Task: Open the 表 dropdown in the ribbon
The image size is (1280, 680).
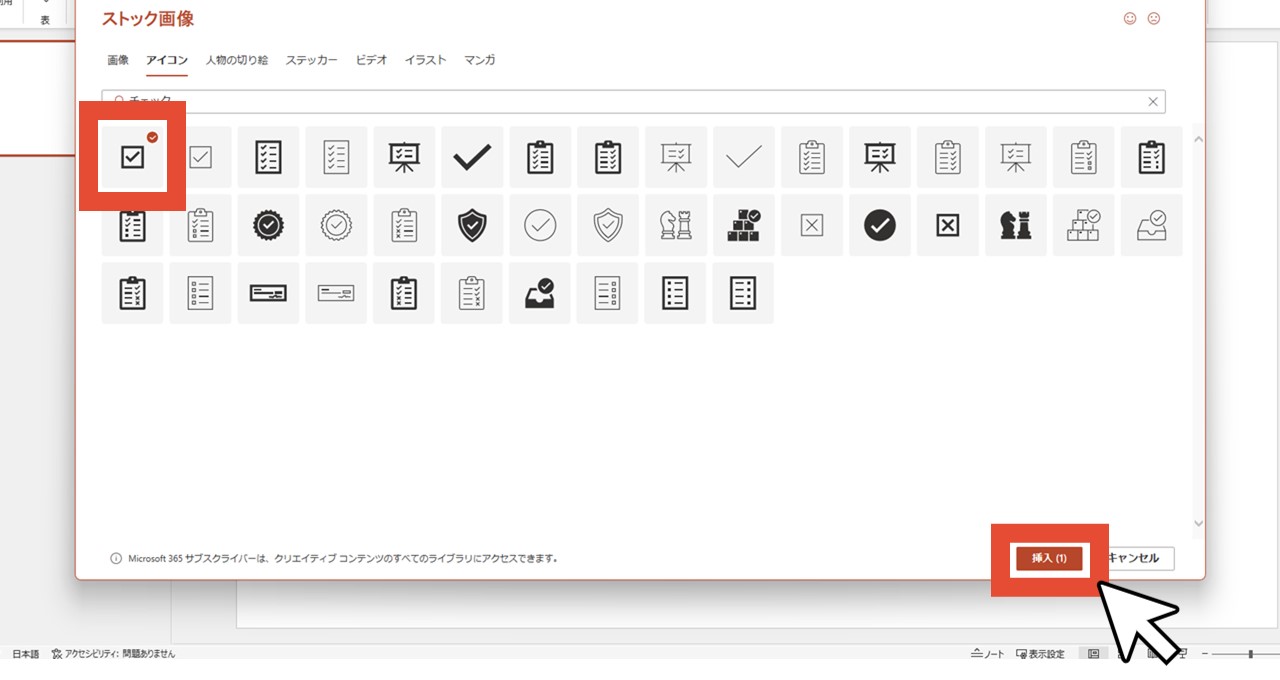Action: [x=45, y=13]
